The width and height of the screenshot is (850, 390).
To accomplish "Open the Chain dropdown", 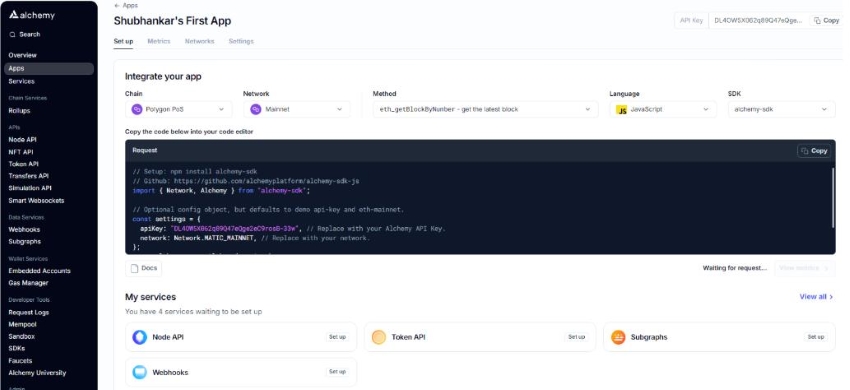I will click(x=179, y=109).
